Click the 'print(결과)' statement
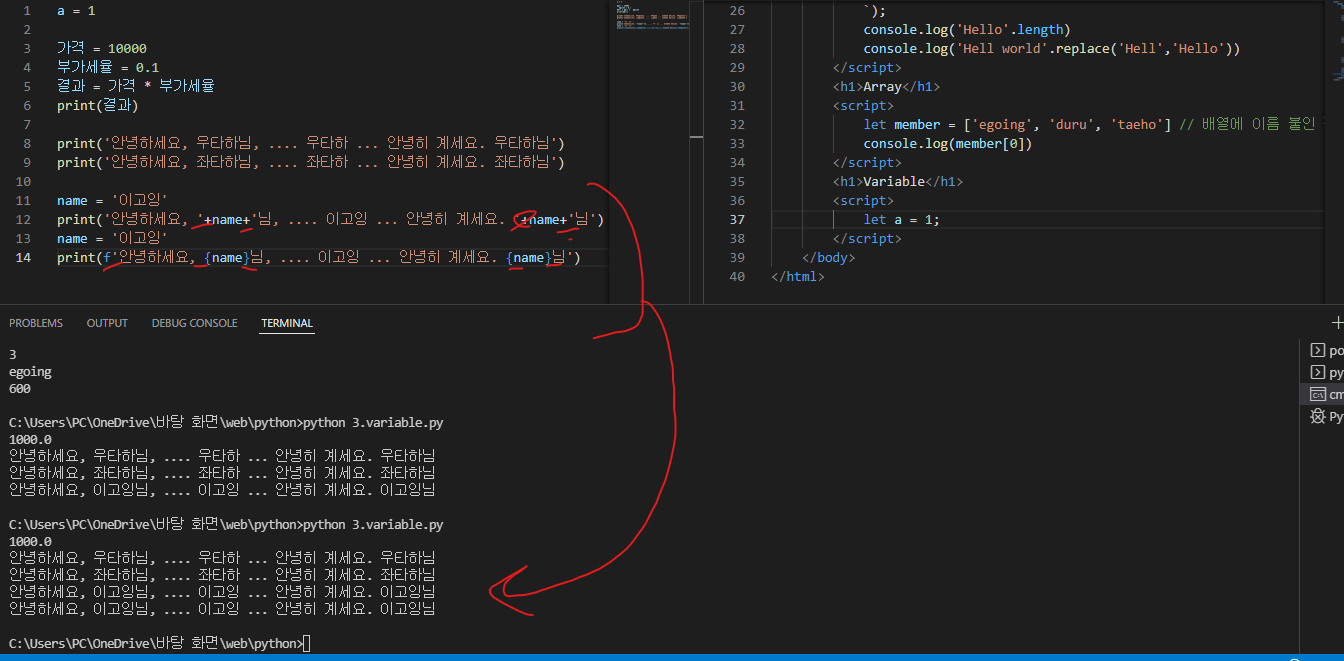Screen dimensions: 1344x661 pos(98,105)
